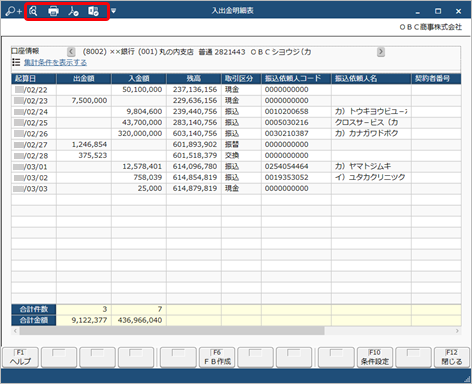This screenshot has width=472, height=384.
Task: Select the 237,136,156 balance cell
Action: coord(194,90)
